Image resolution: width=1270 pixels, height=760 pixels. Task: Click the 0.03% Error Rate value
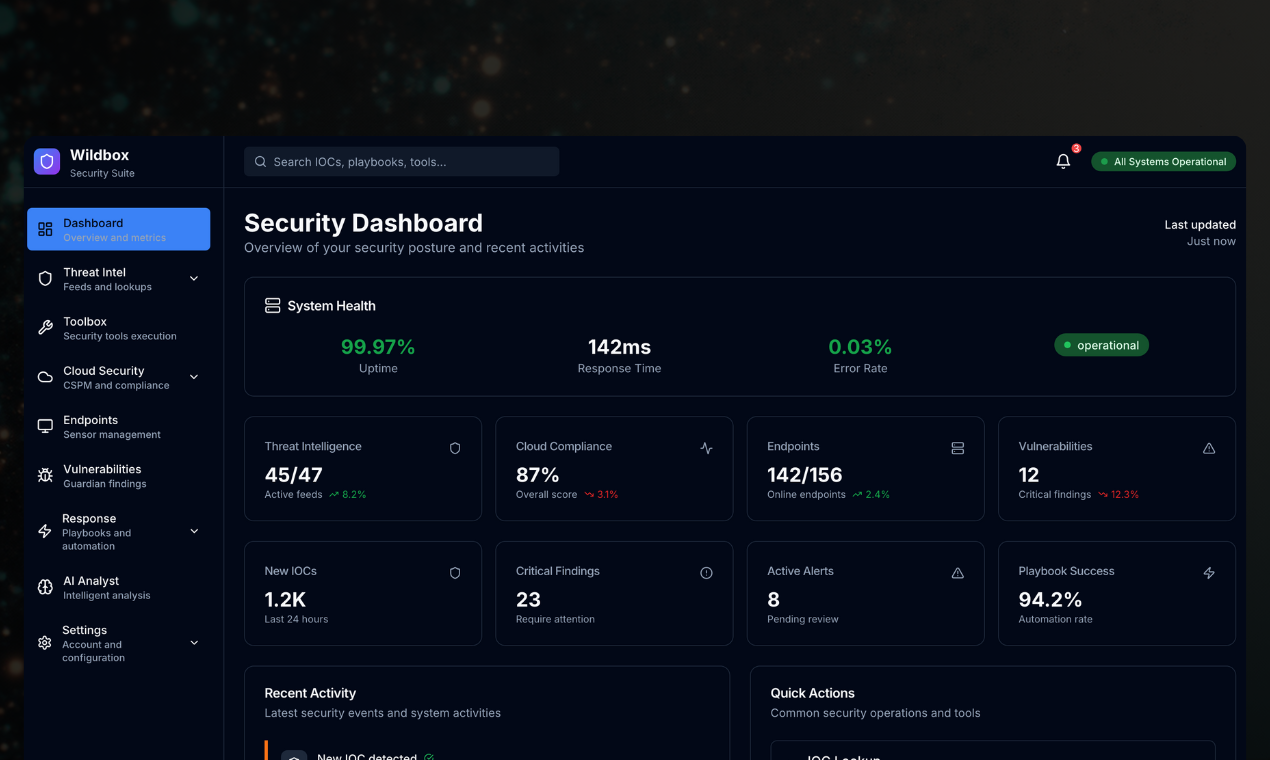click(860, 347)
